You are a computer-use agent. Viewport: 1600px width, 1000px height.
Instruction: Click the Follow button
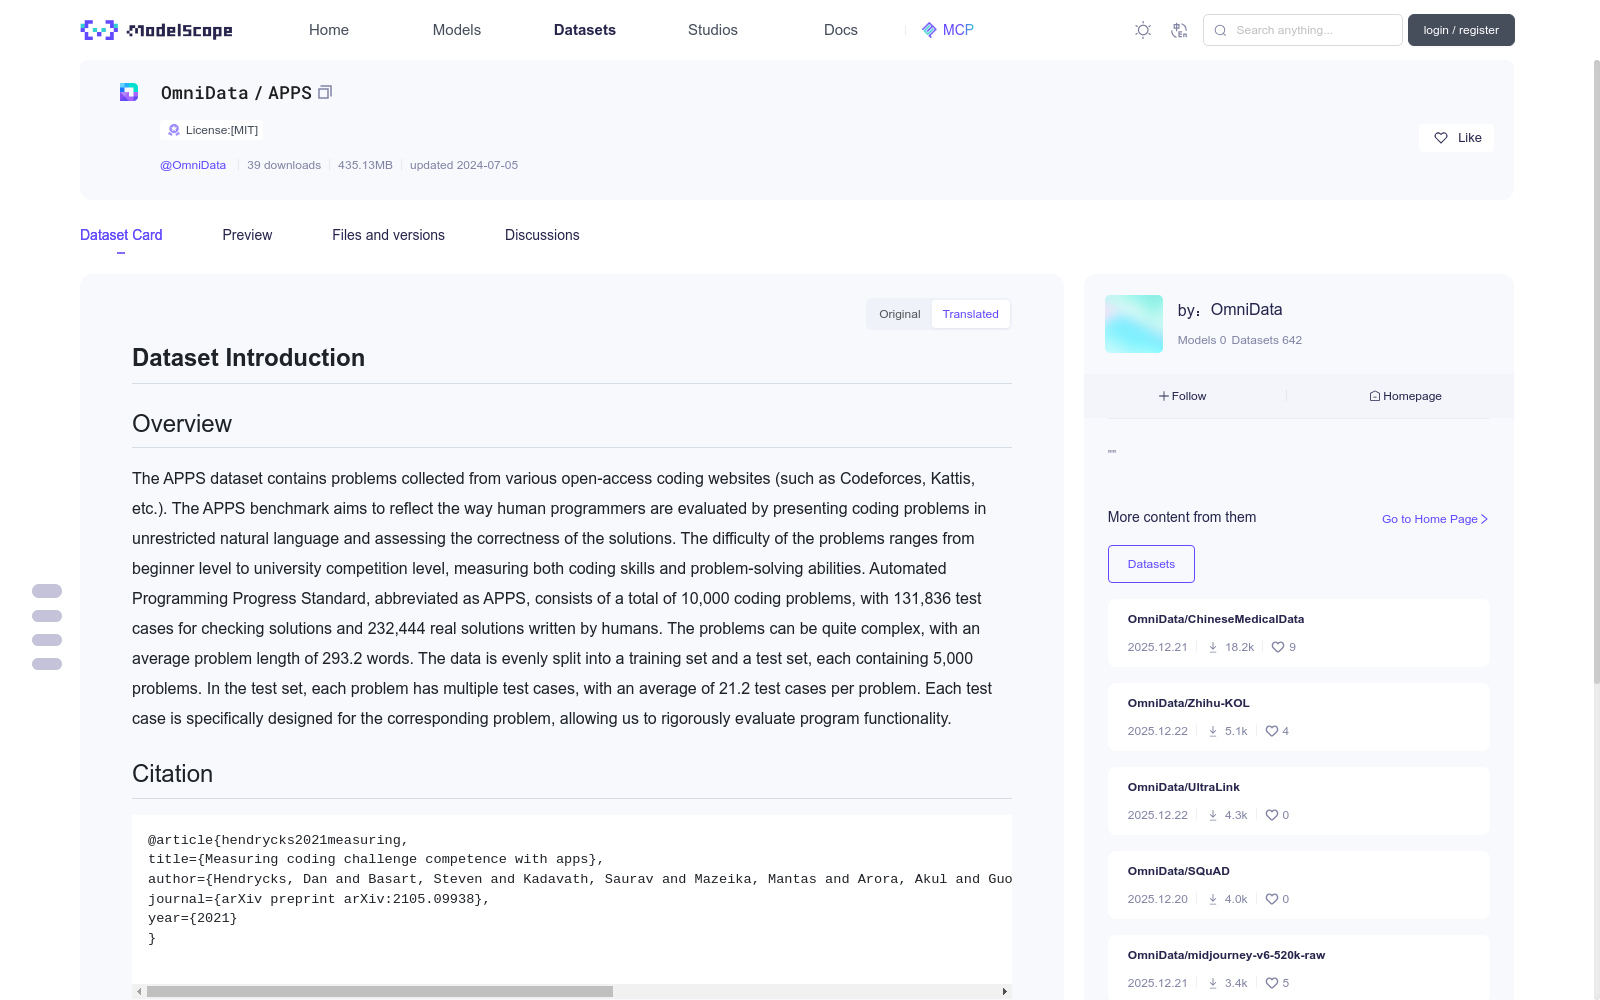pyautogui.click(x=1183, y=396)
